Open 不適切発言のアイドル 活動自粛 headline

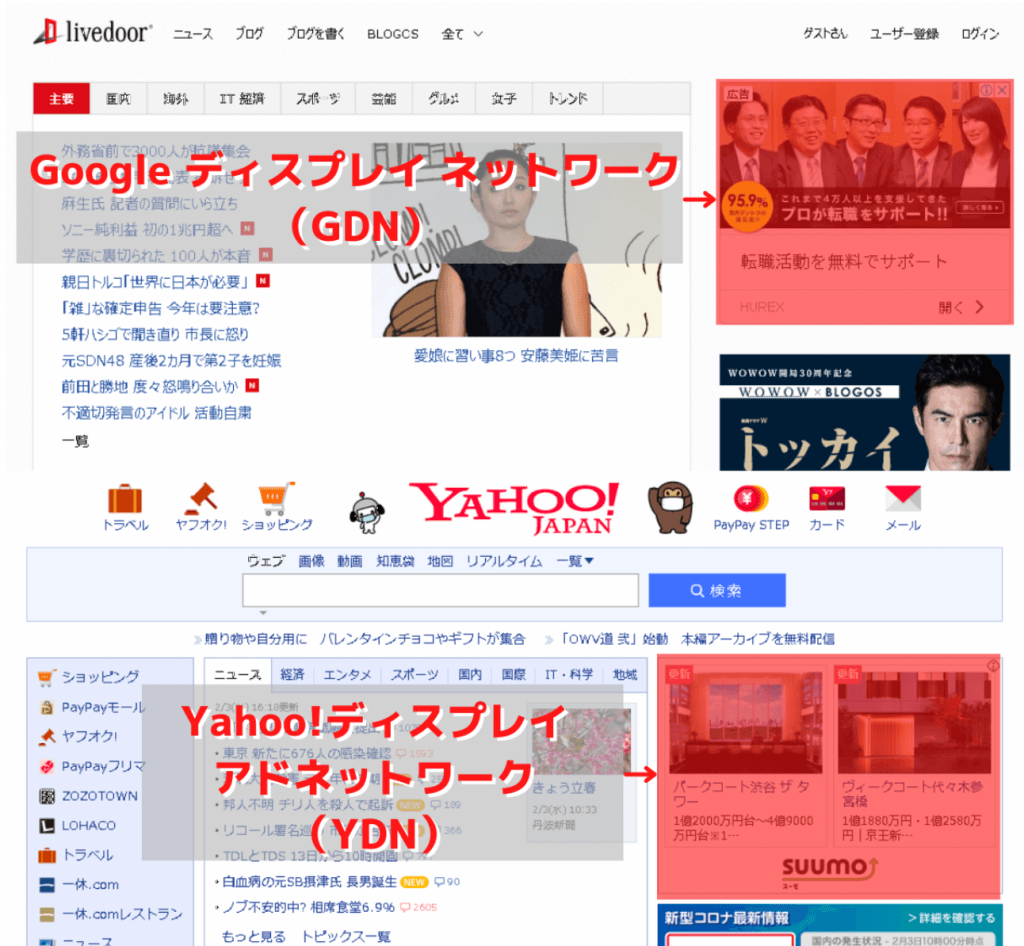pos(156,413)
